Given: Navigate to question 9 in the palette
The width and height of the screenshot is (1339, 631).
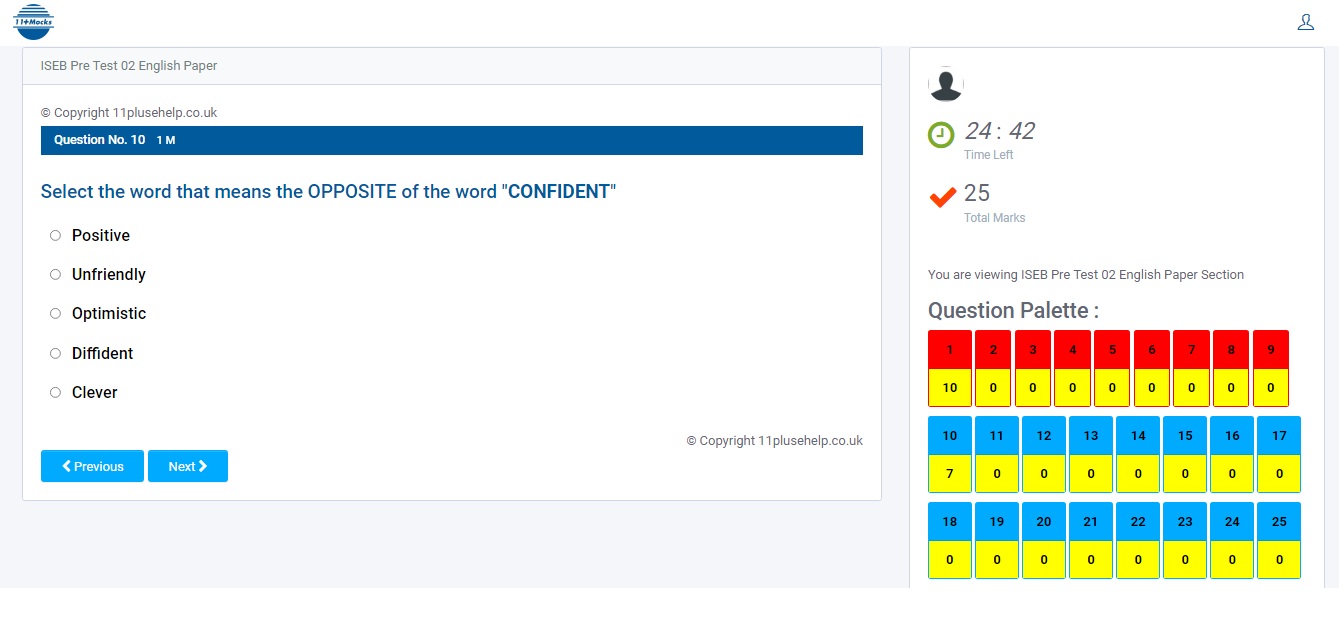Looking at the screenshot, I should pos(1270,350).
